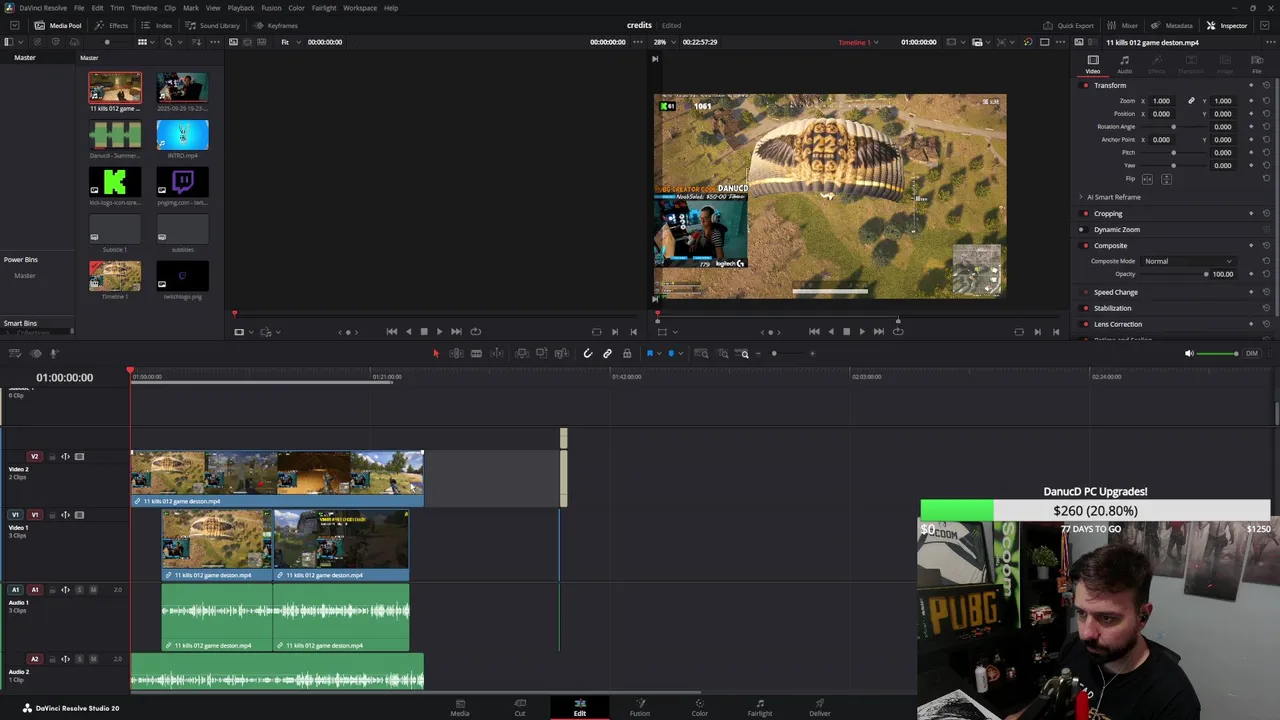This screenshot has height=720, width=1280.
Task: Solo Audio 2 track with S
Action: coord(80,659)
